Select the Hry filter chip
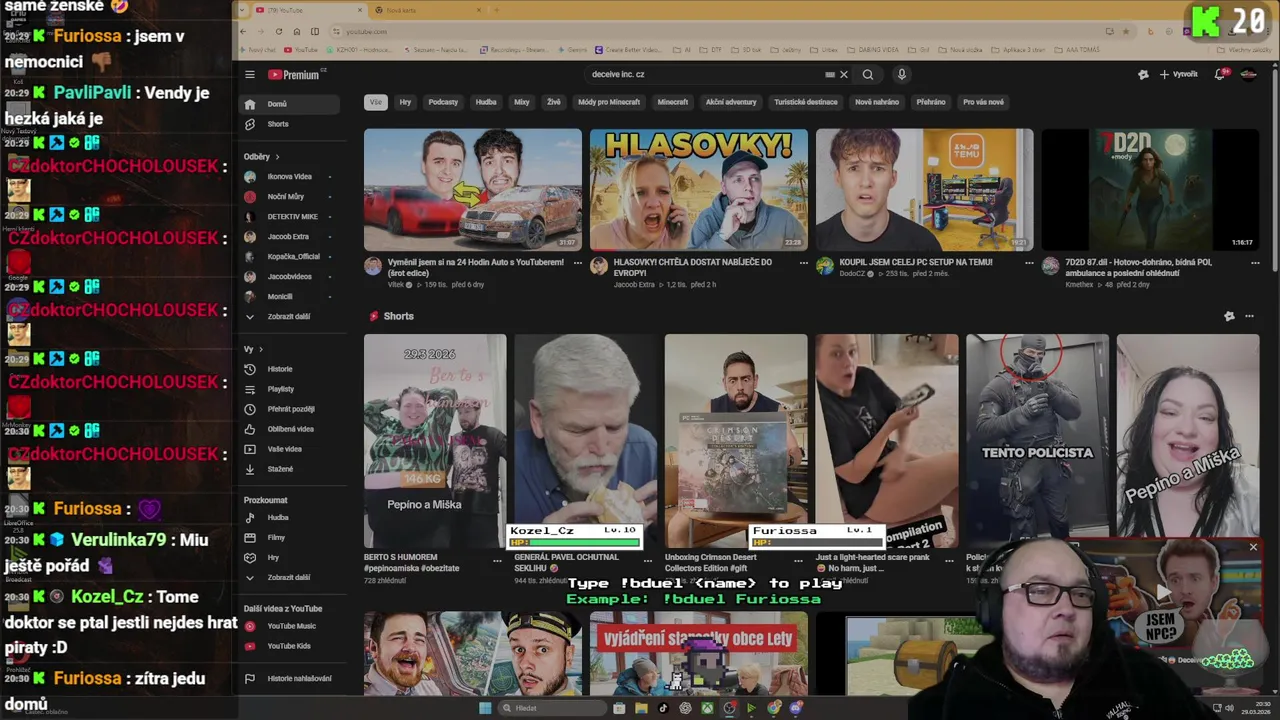 tap(405, 102)
